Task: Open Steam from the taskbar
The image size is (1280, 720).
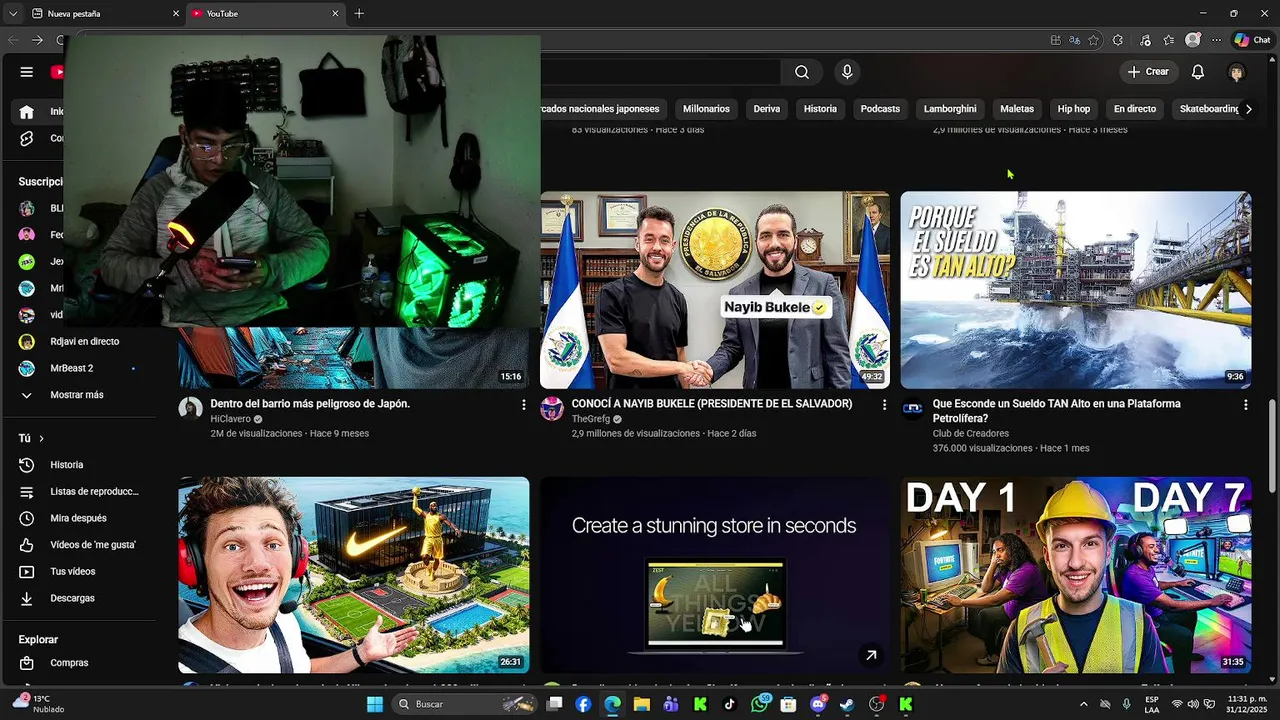Action: [x=847, y=704]
